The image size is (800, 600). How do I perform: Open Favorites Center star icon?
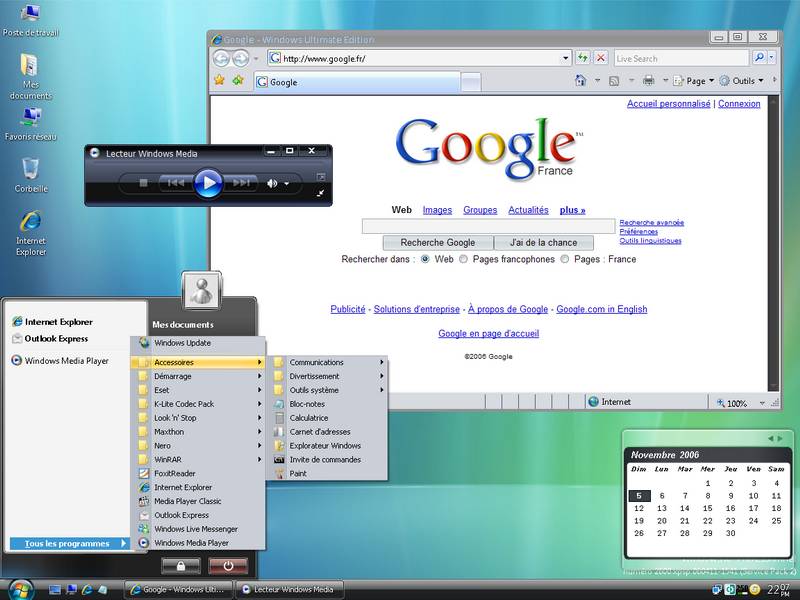tap(219, 80)
